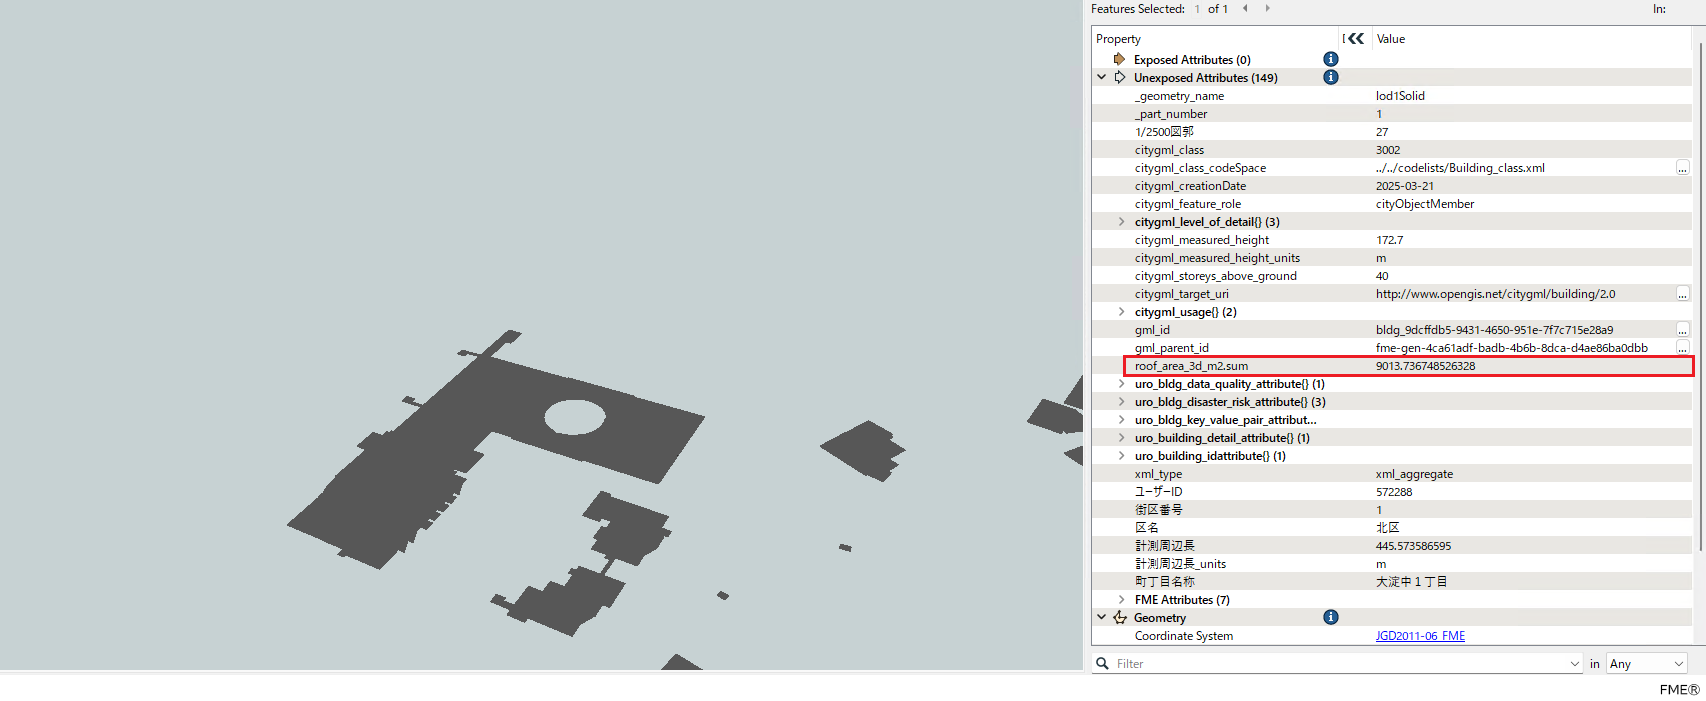Click info icon beside Unexposed Attributes
This screenshot has height=701, width=1706.
1330,78
